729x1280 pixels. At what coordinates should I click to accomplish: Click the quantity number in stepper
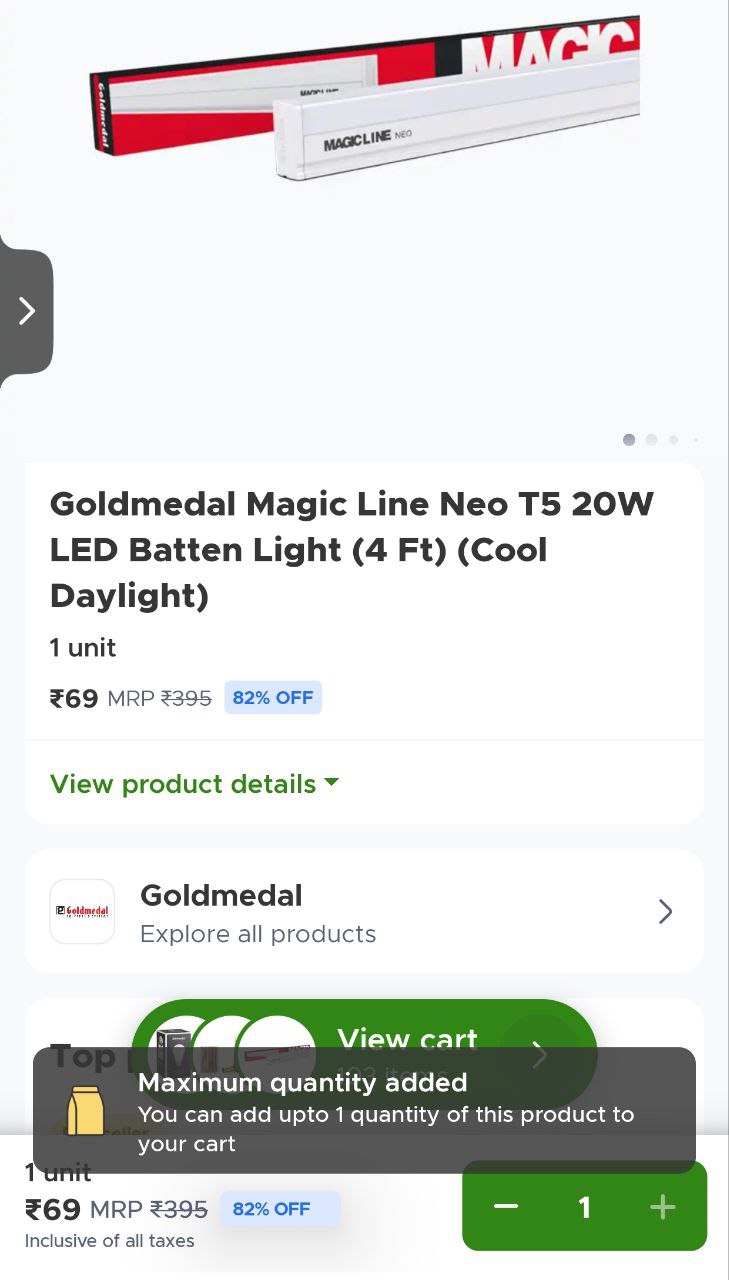pos(584,1206)
